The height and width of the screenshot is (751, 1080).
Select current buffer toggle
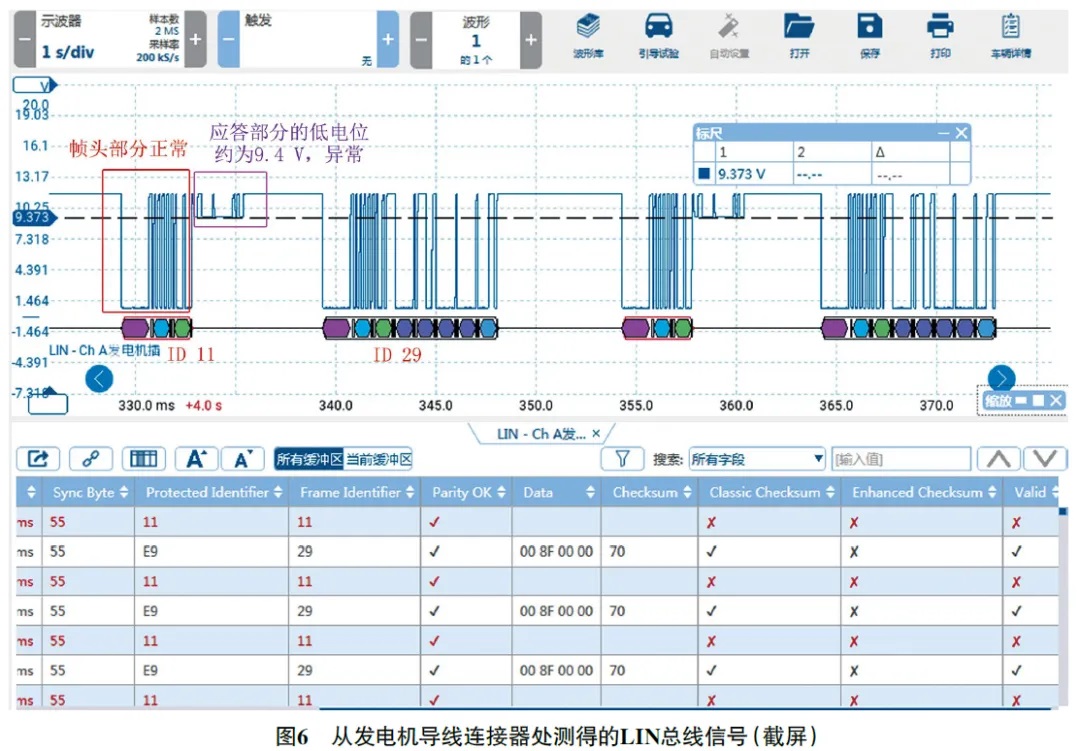pyautogui.click(x=378, y=460)
